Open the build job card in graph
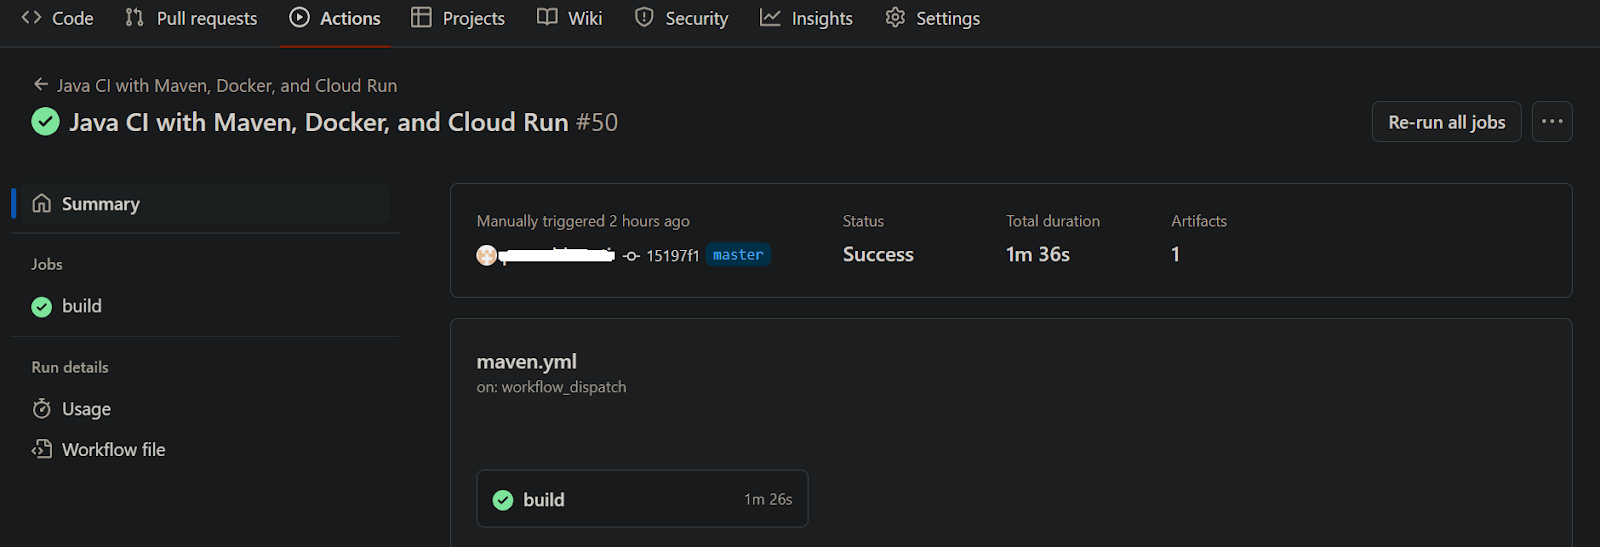 (x=642, y=499)
